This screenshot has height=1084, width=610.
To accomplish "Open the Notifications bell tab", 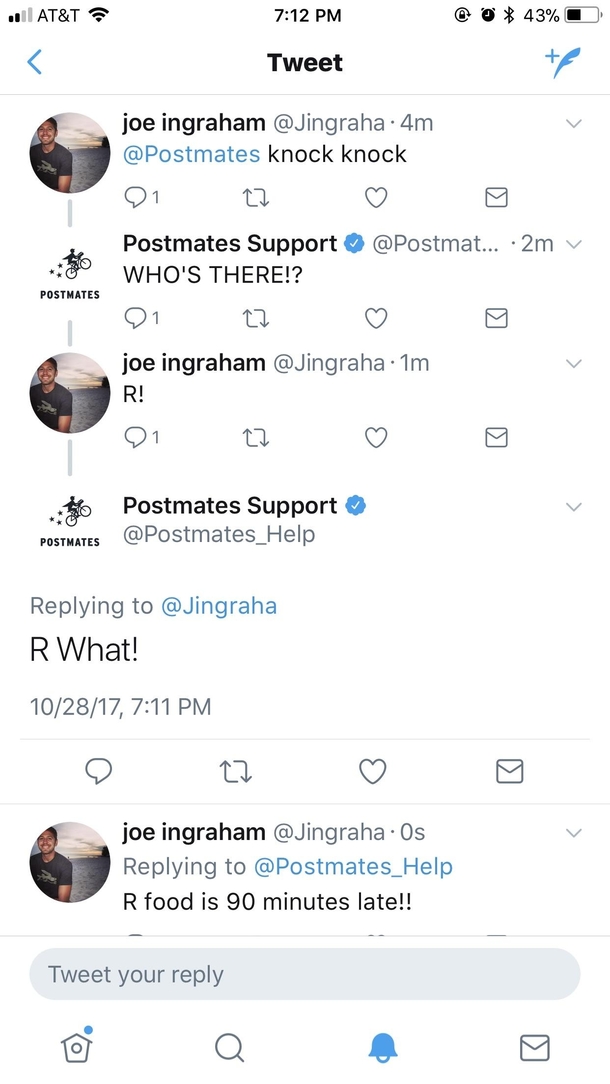I will [382, 1047].
